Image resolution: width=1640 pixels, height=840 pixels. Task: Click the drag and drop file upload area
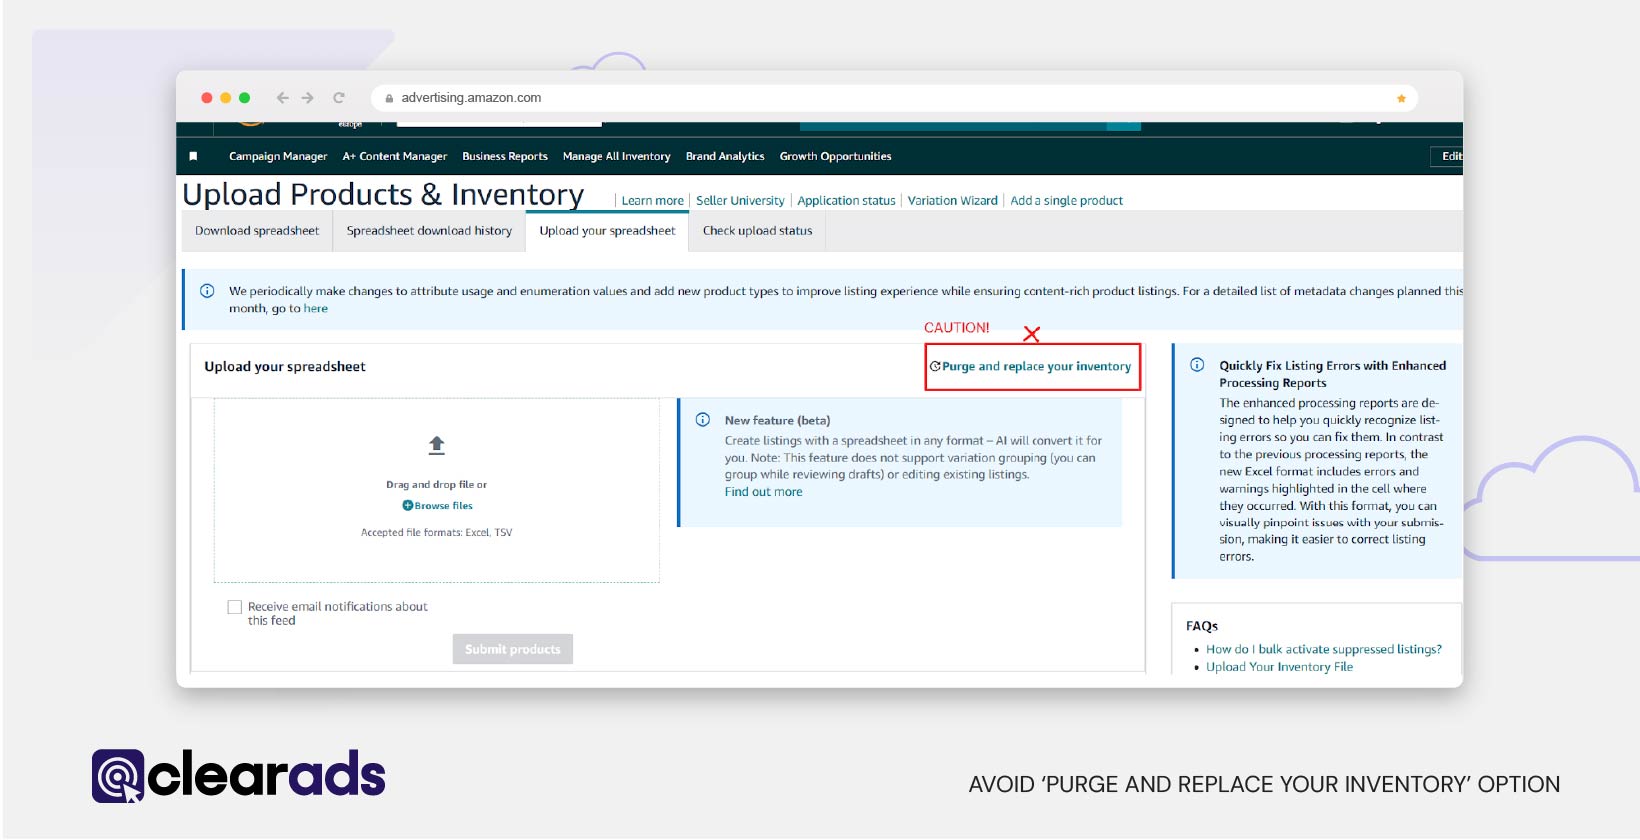tap(436, 490)
